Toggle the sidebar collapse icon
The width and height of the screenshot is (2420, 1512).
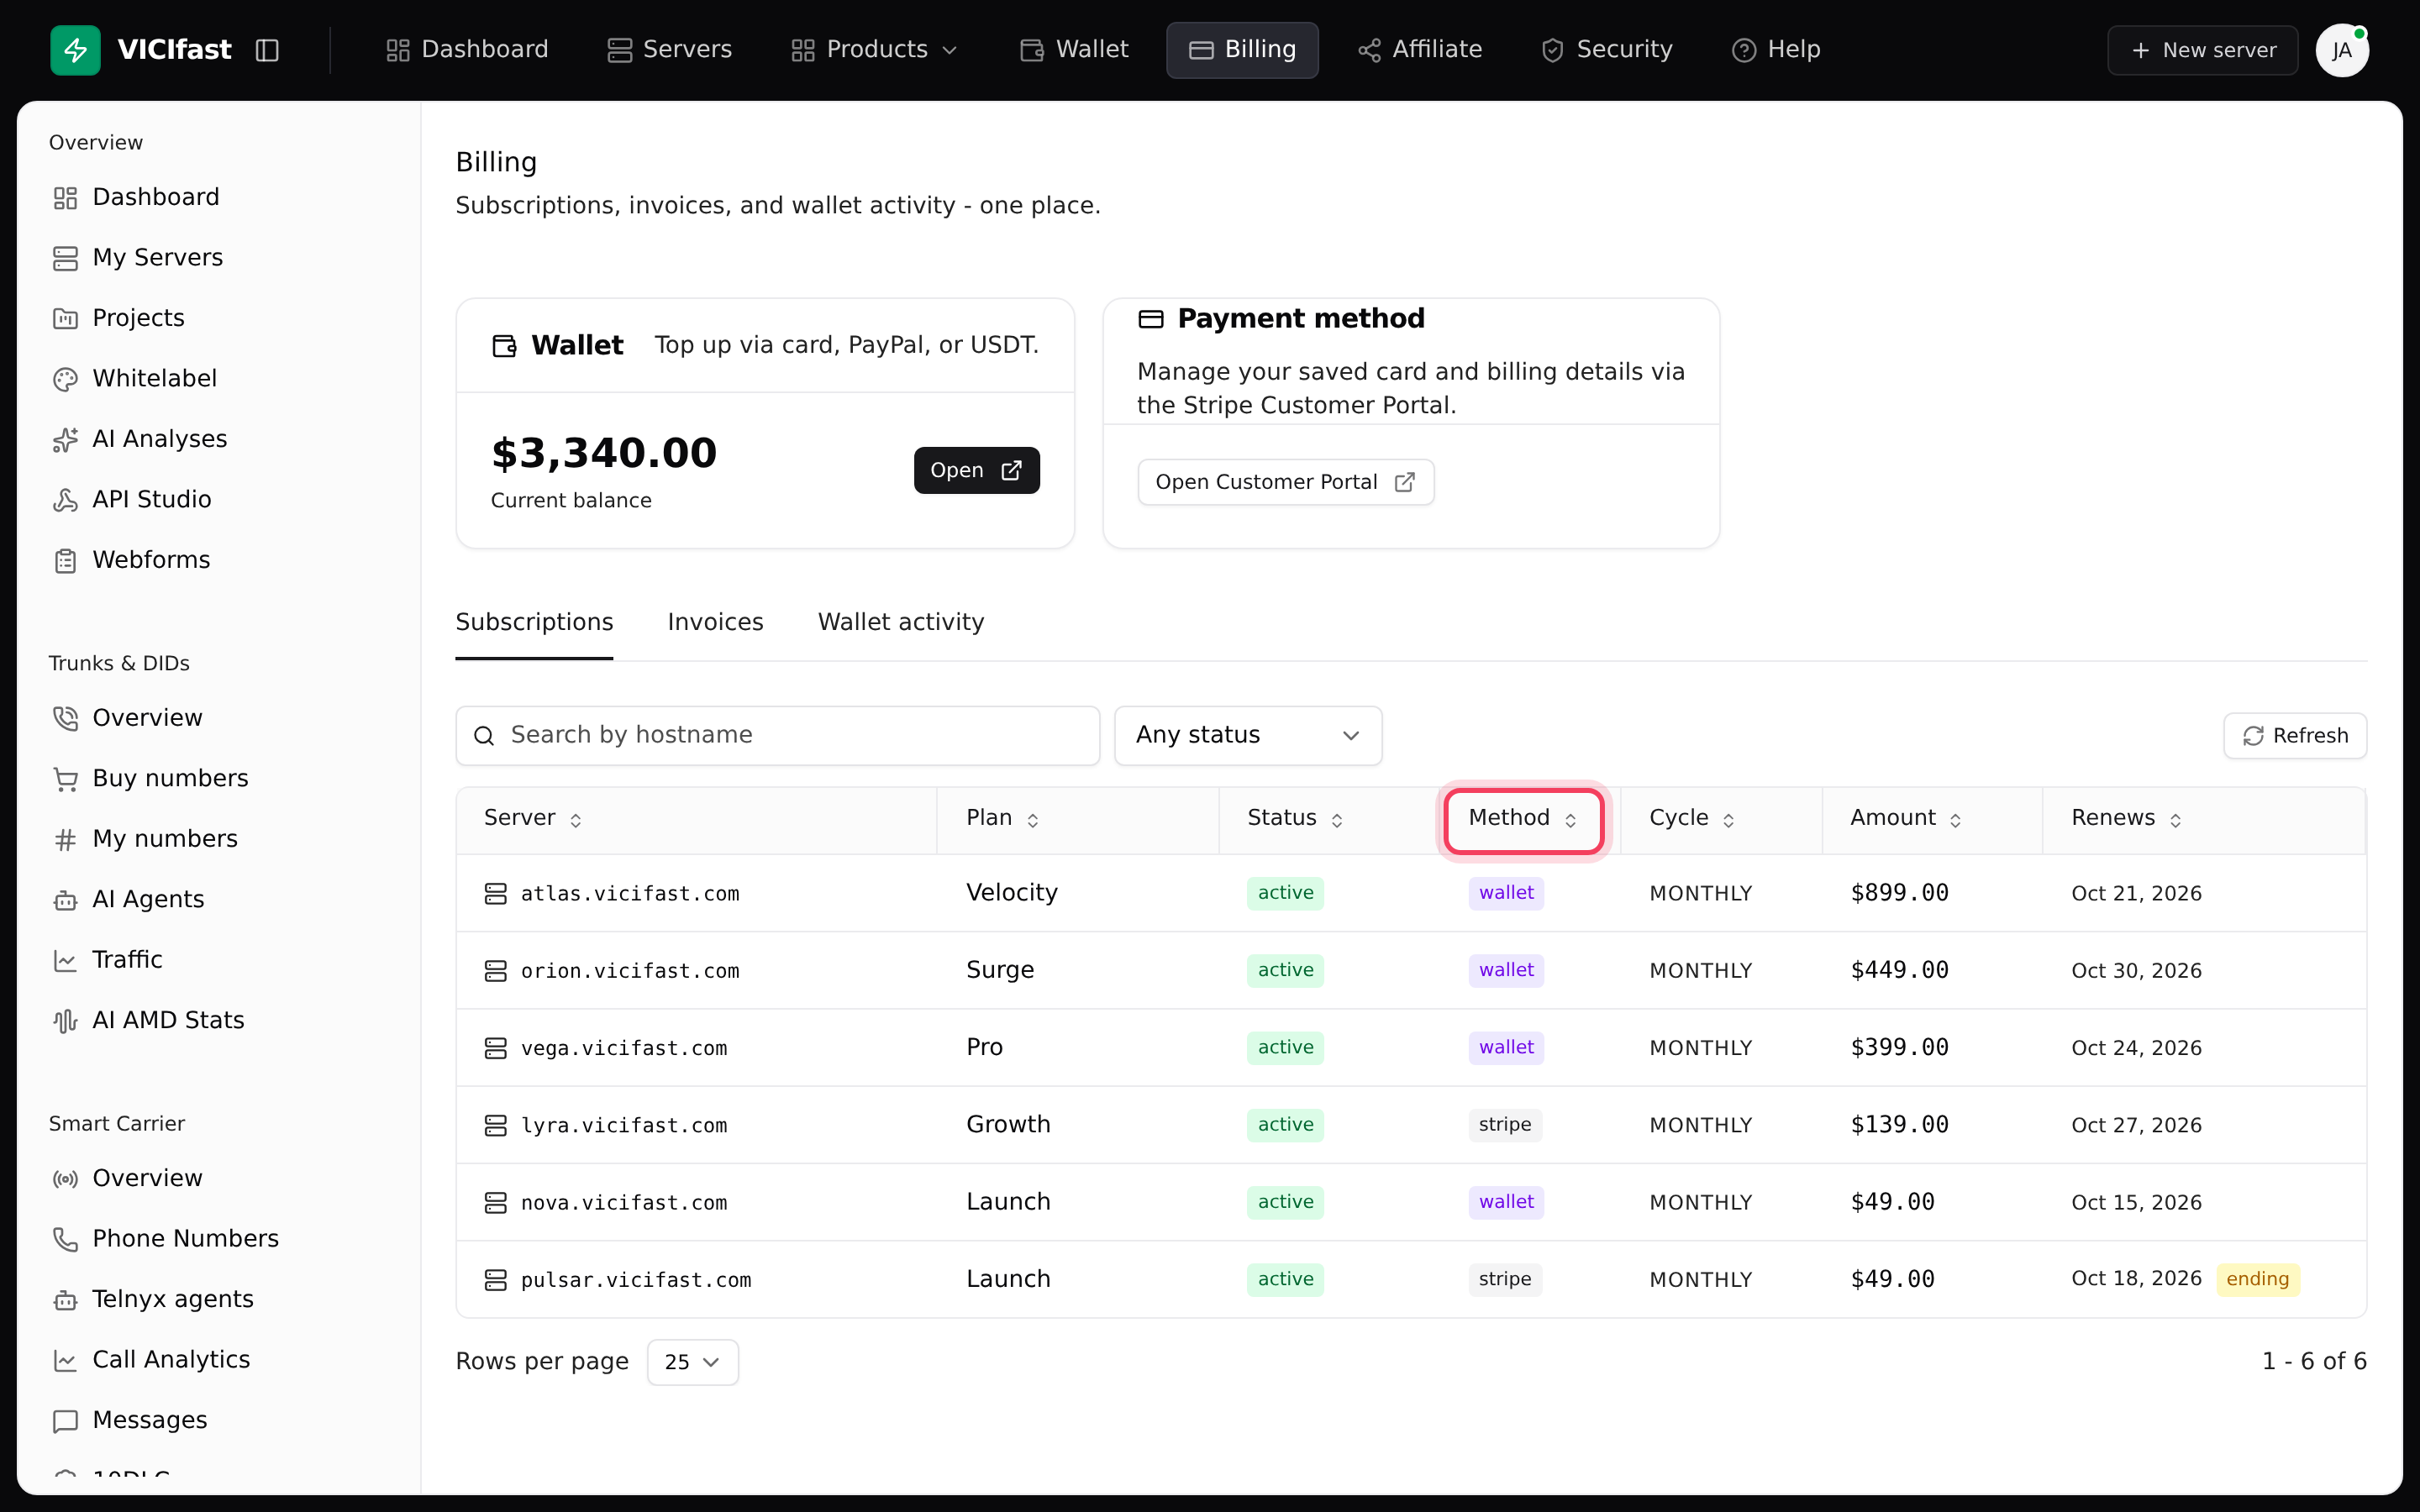pos(267,50)
